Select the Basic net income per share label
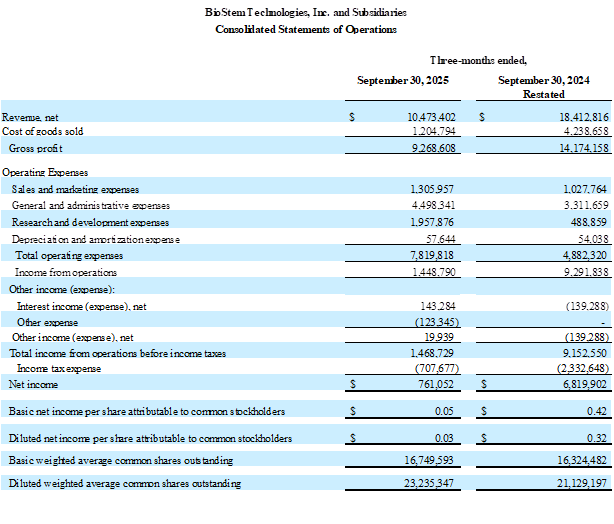The width and height of the screenshot is (614, 524). click(x=147, y=411)
